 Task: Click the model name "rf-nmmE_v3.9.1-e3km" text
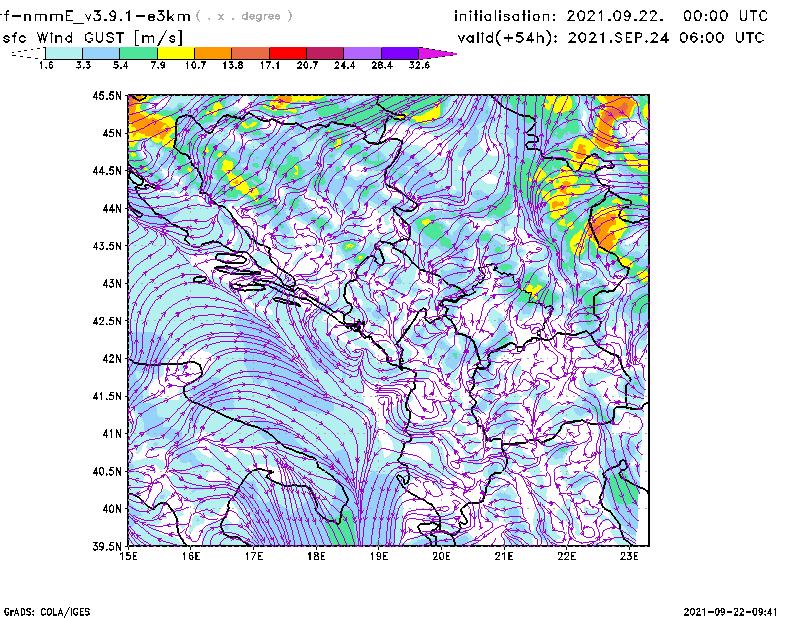click(x=95, y=16)
